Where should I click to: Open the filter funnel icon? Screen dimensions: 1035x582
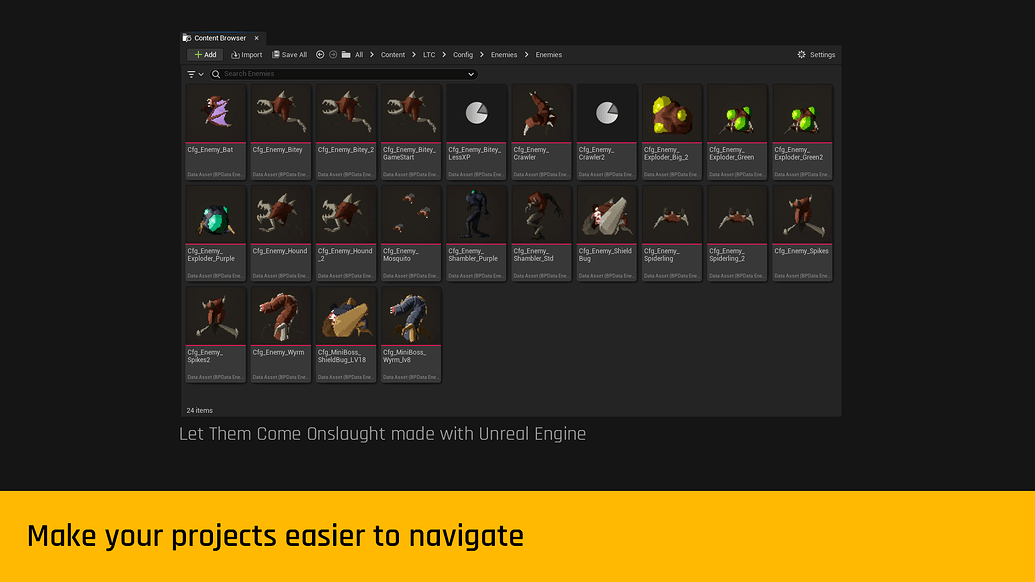pos(191,72)
